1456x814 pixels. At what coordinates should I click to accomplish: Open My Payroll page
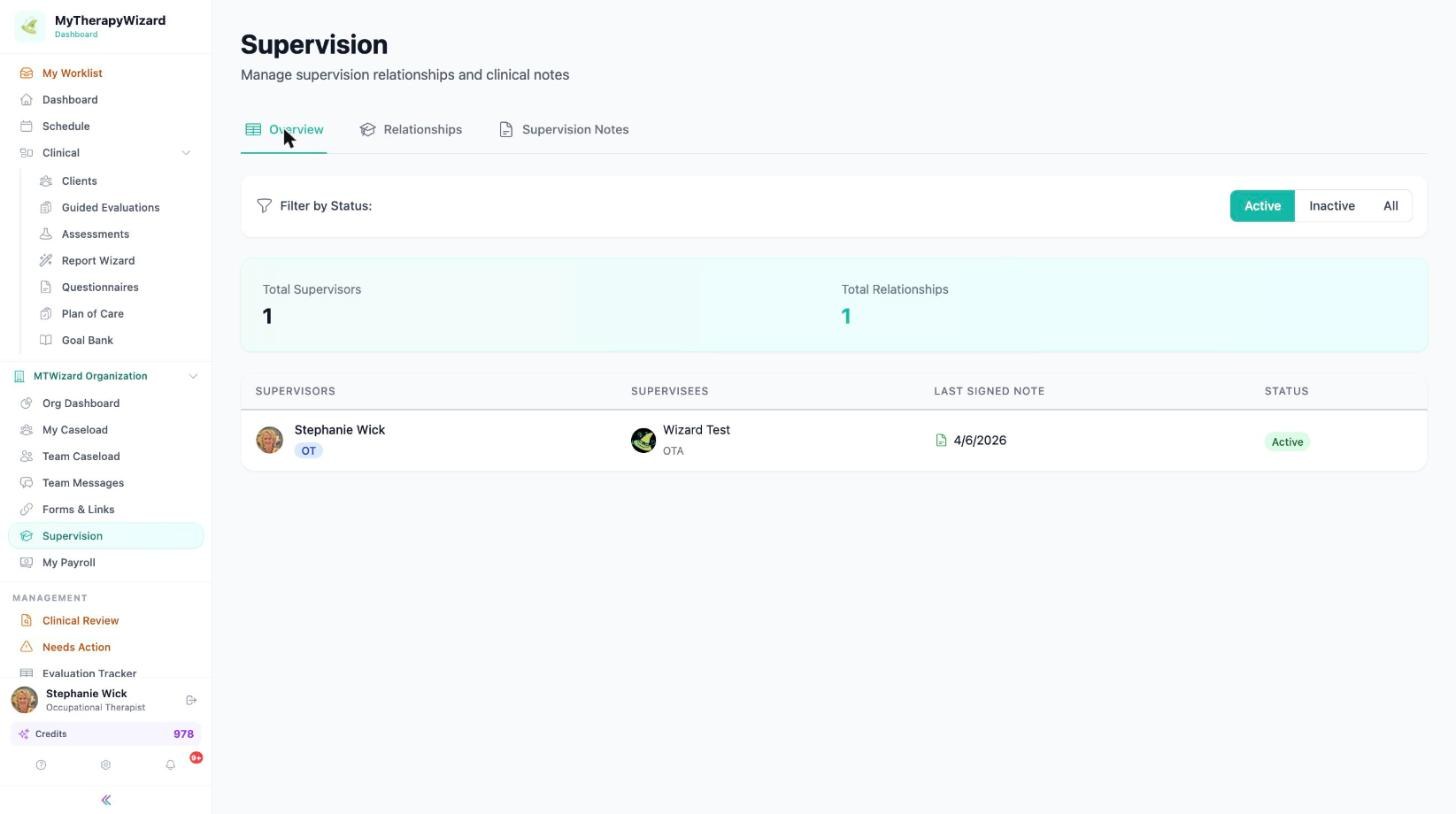pos(106,562)
